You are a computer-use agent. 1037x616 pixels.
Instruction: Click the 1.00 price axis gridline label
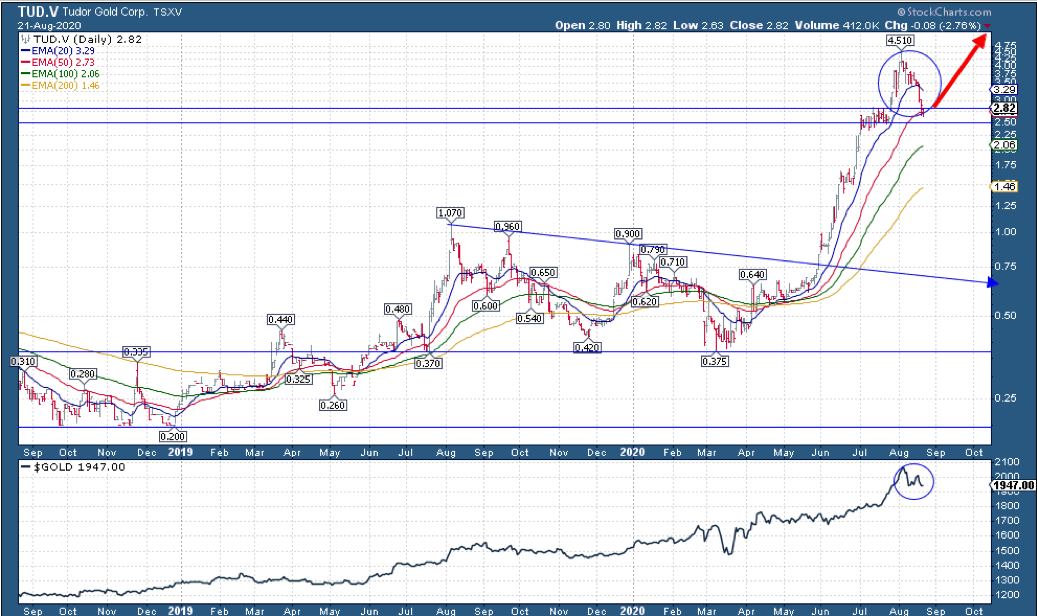1005,231
